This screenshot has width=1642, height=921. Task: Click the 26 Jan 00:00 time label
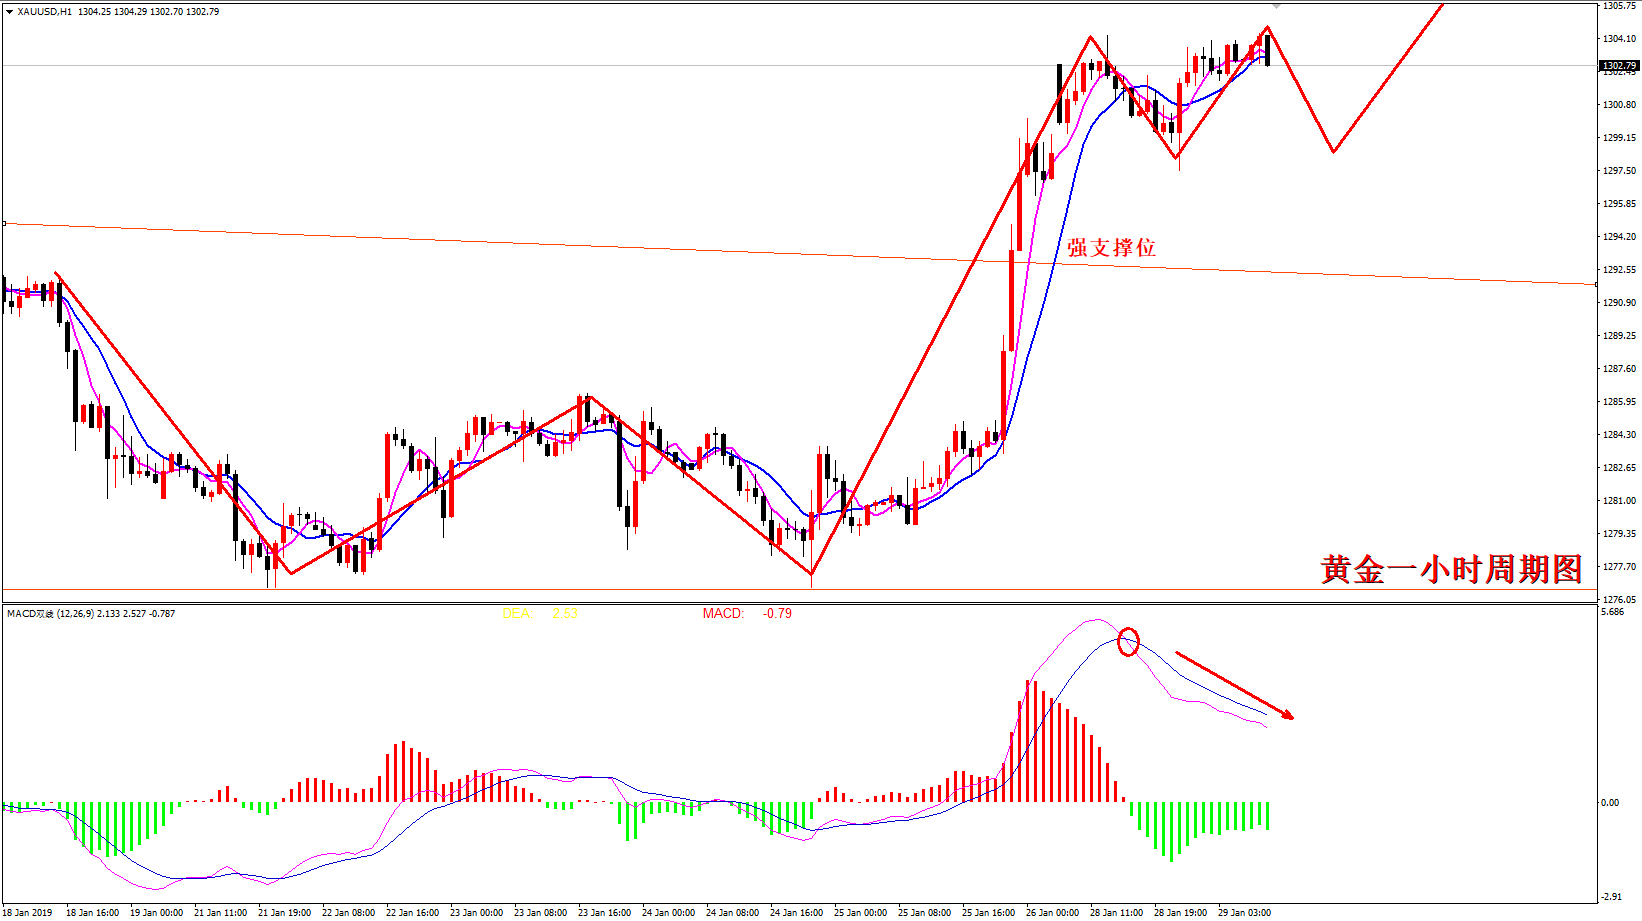[x=1053, y=912]
